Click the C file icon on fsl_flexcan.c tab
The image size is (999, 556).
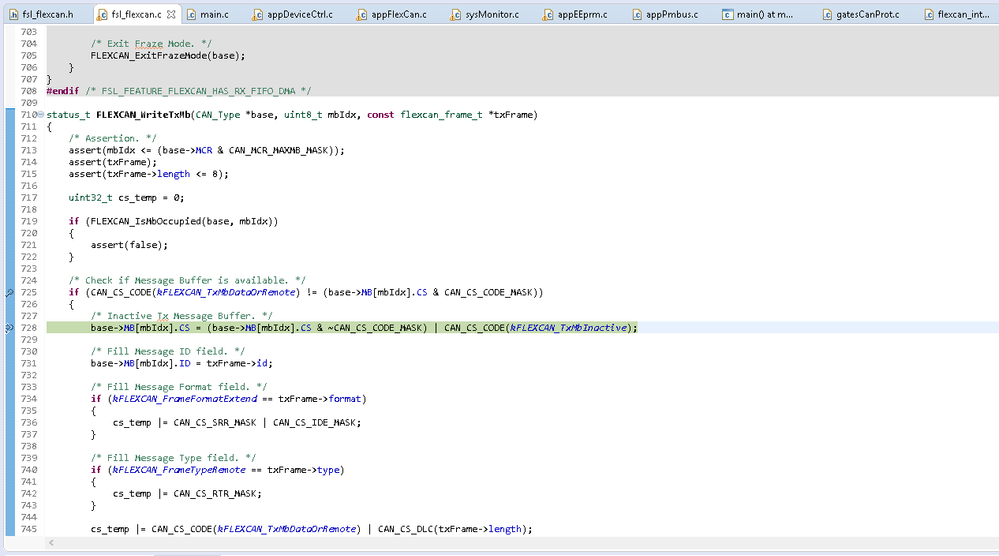pos(102,14)
